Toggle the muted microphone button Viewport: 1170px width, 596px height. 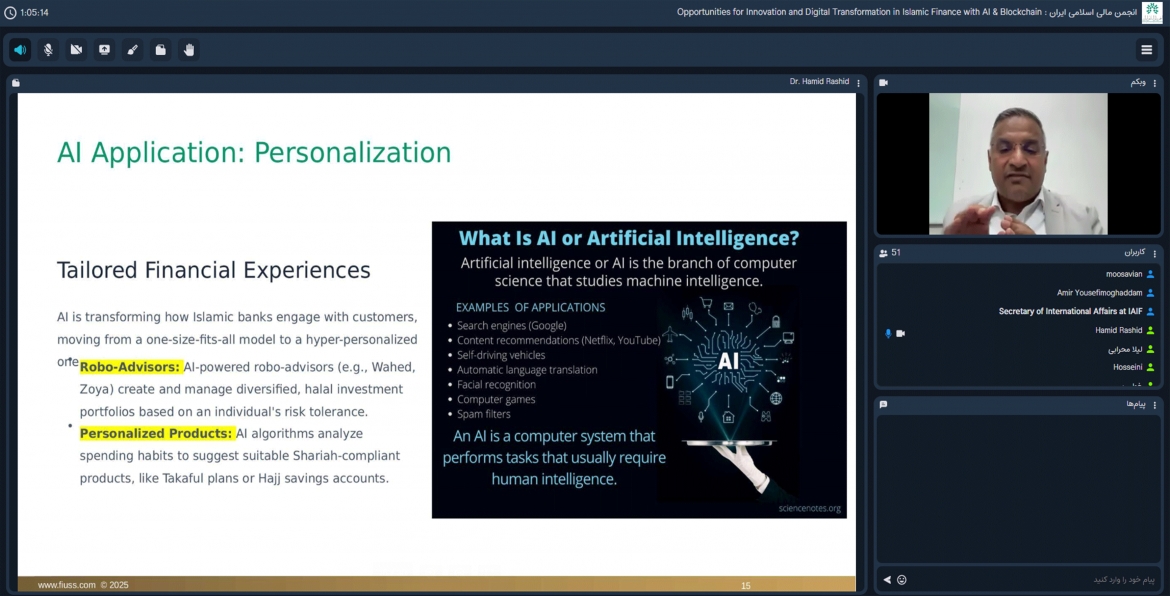coord(48,50)
